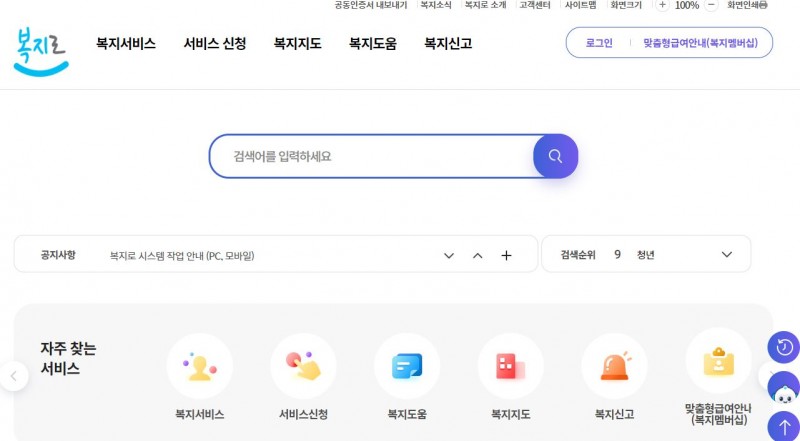Expand the 검색순위 ranking dropdown
The image size is (800, 441).
tap(727, 254)
